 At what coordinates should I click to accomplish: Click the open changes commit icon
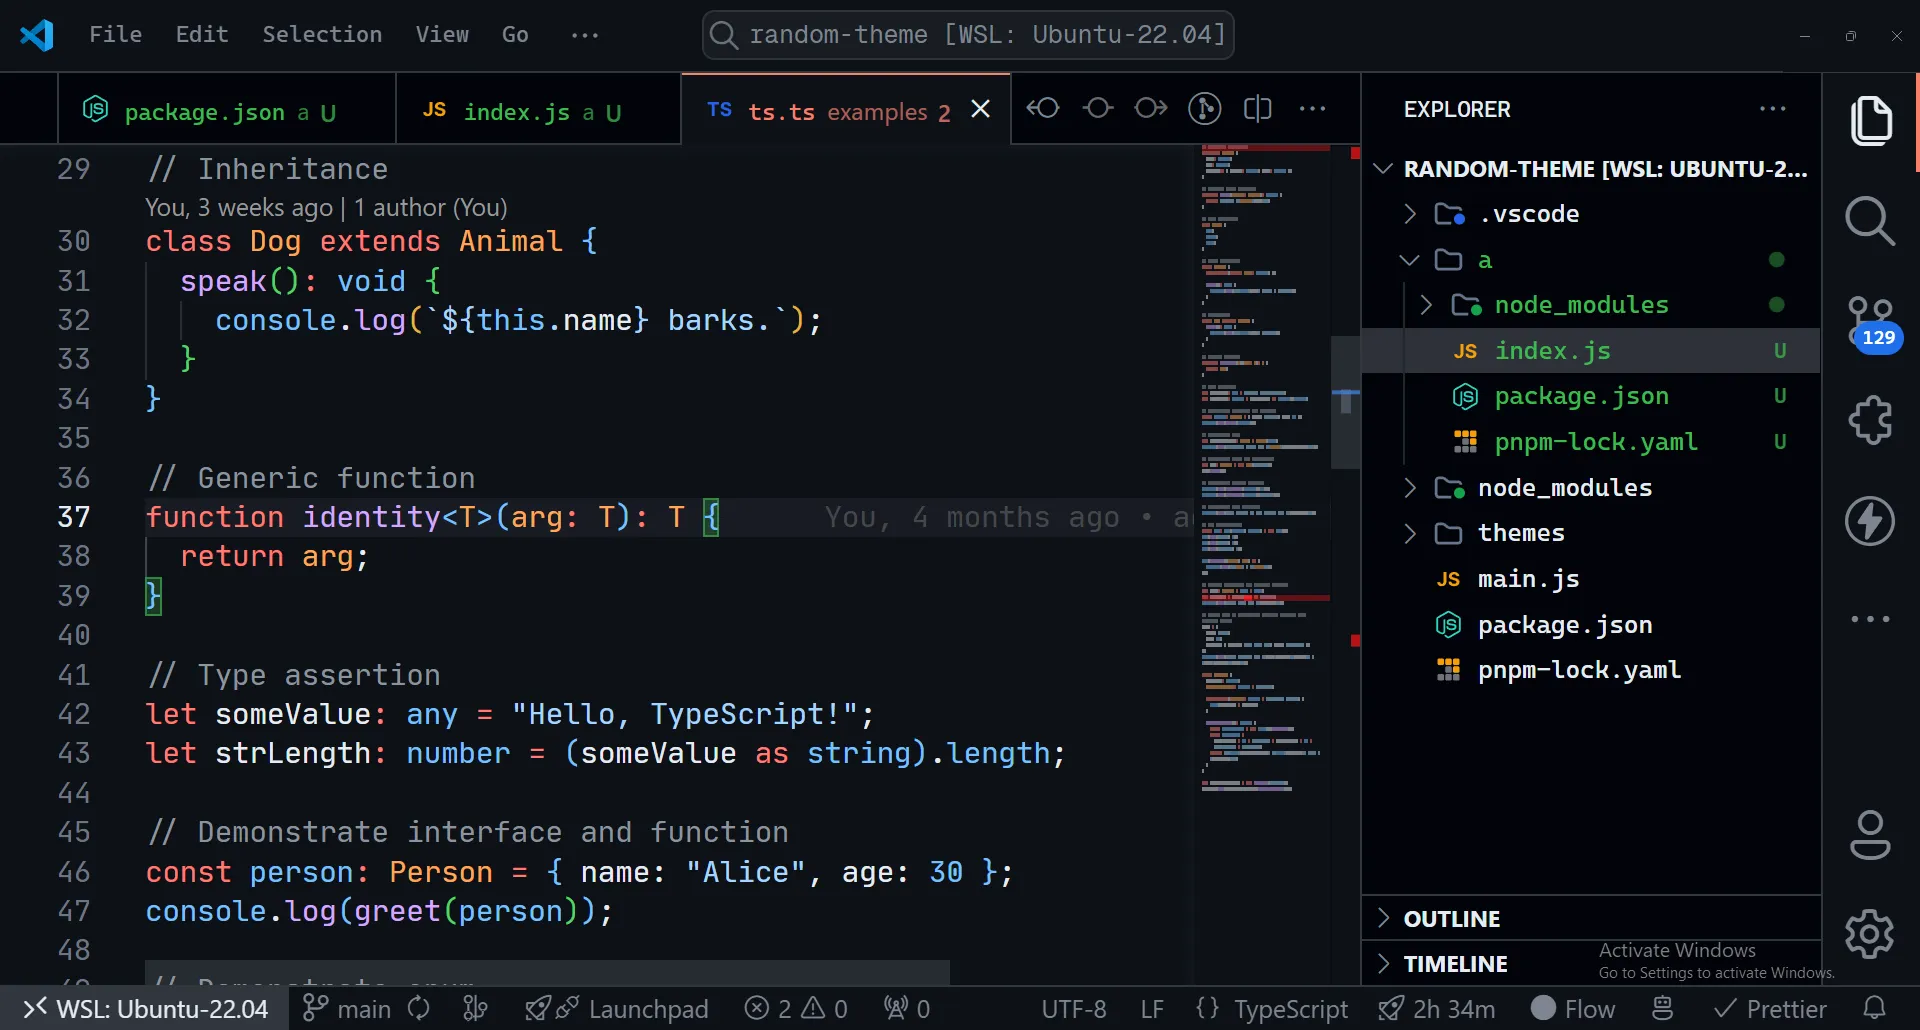pos(1098,108)
